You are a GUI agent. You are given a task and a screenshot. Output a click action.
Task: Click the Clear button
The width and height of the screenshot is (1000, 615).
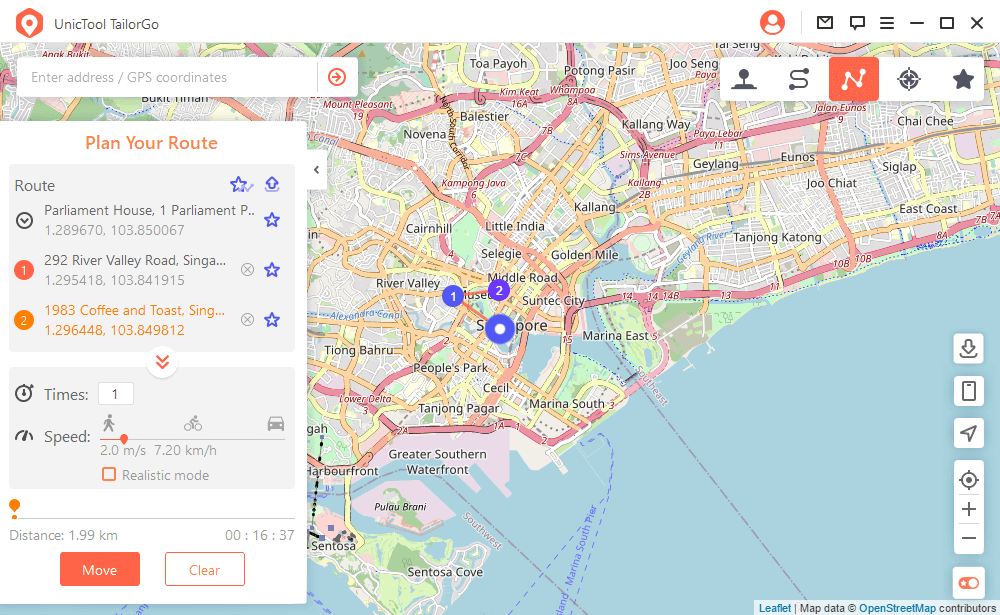click(205, 569)
